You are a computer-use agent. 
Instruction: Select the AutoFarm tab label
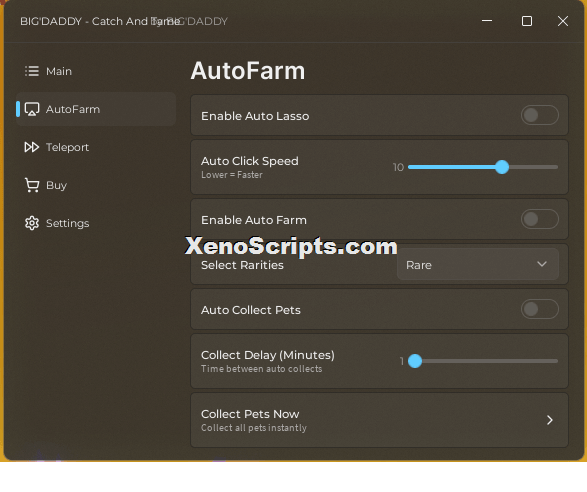[x=73, y=109]
